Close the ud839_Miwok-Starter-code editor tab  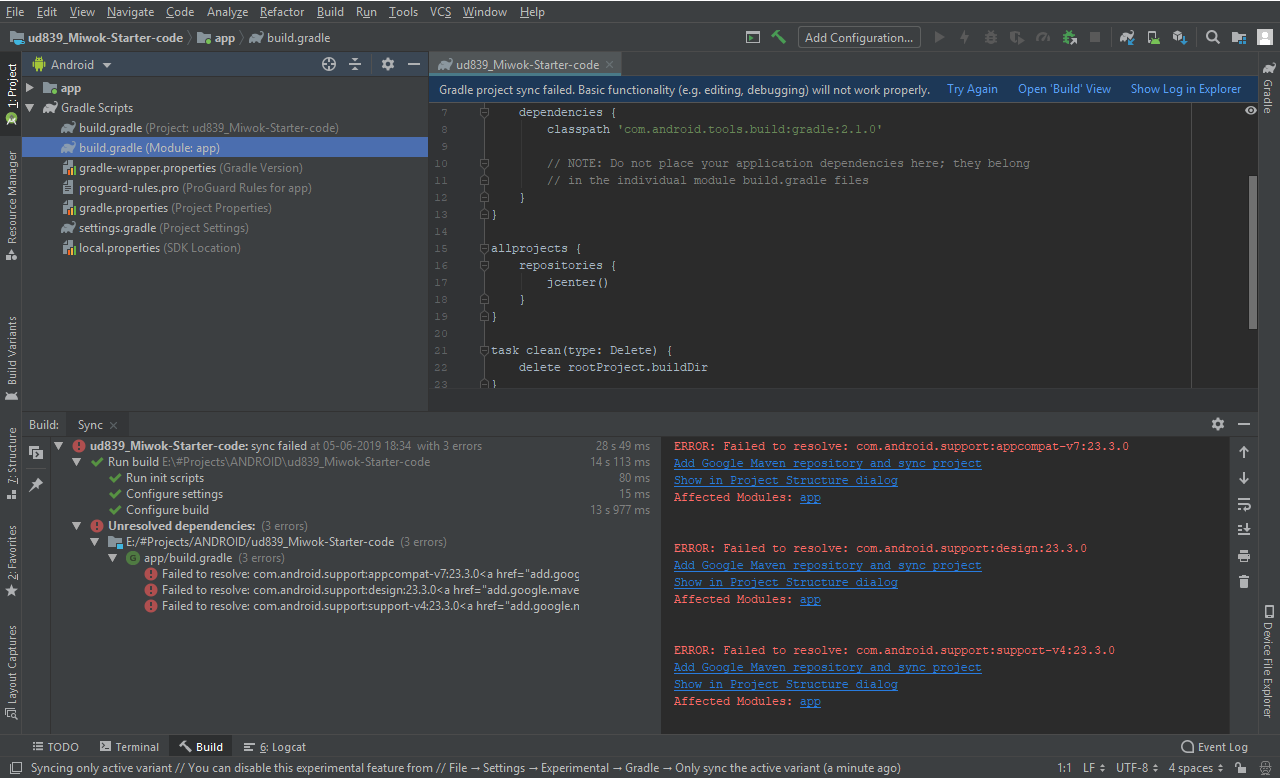(x=610, y=64)
